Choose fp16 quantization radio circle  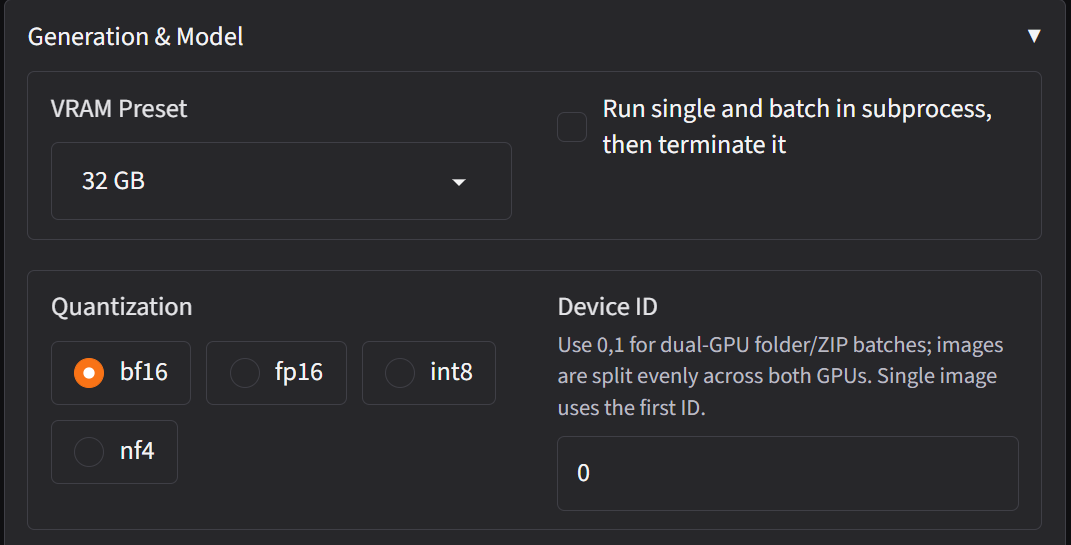245,373
